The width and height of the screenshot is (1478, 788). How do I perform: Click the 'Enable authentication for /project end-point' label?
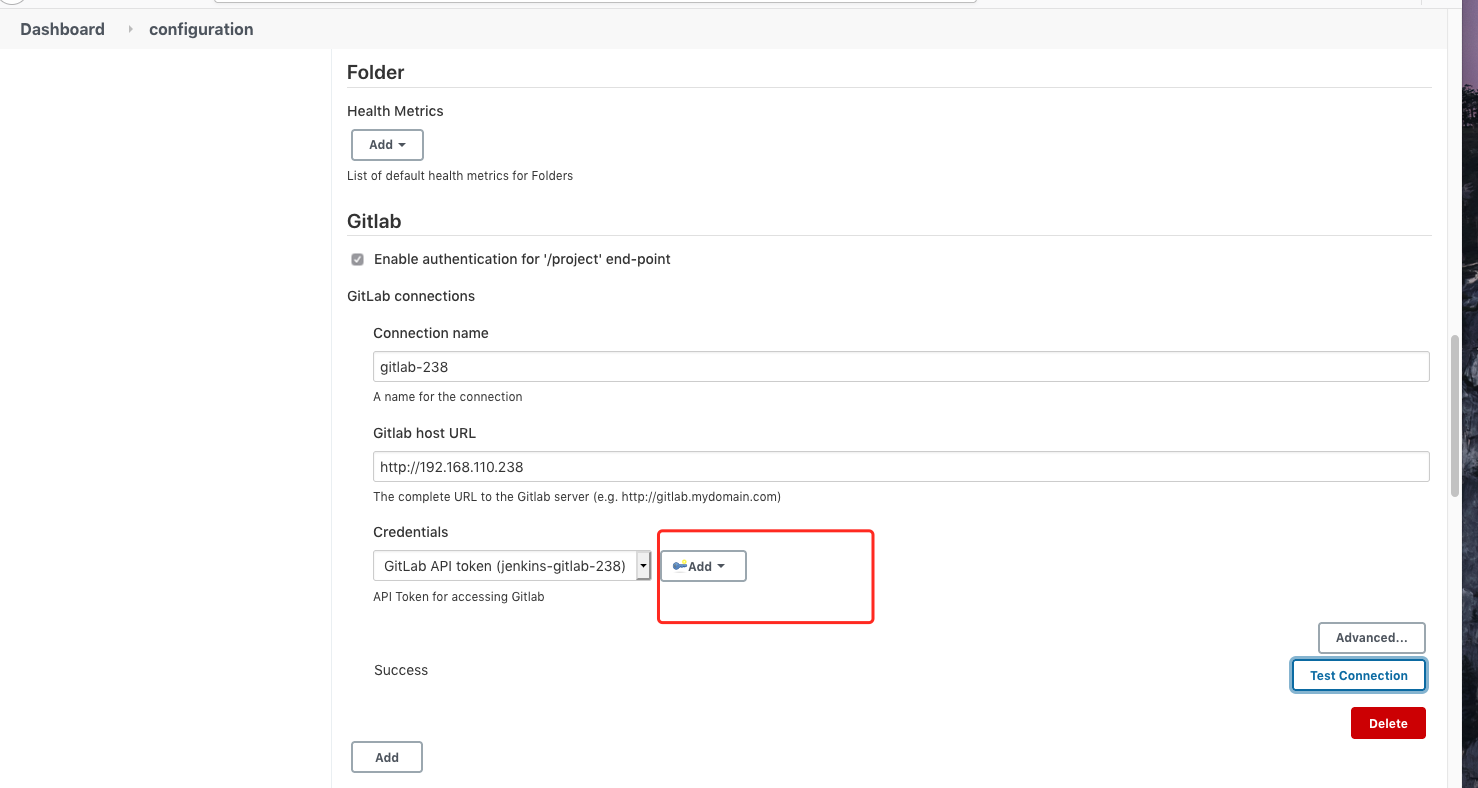pyautogui.click(x=522, y=259)
